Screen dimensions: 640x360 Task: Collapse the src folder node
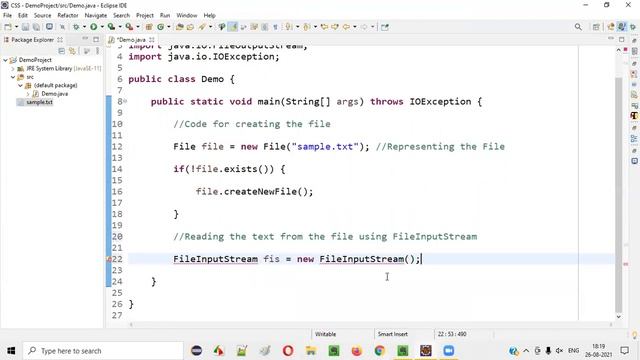(13, 77)
